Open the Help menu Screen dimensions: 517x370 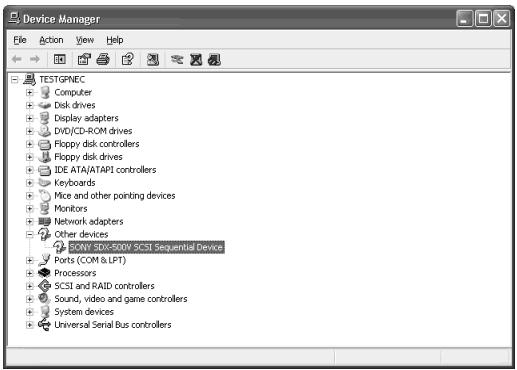(x=115, y=40)
